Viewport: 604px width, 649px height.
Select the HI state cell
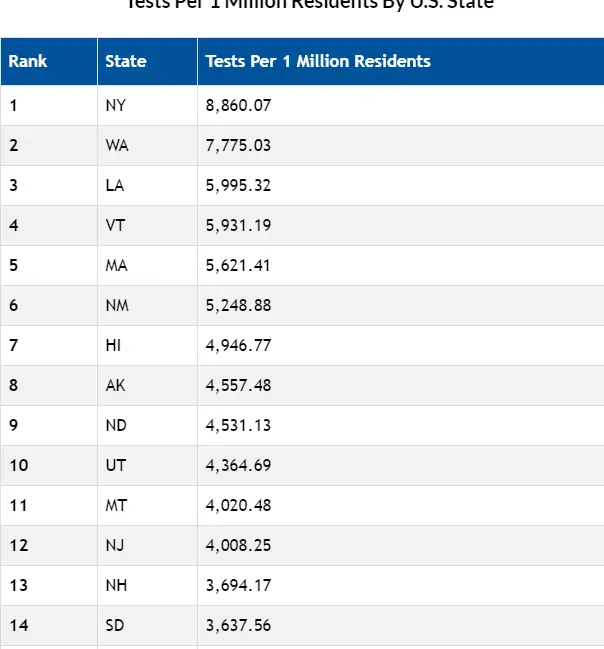[x=113, y=345]
